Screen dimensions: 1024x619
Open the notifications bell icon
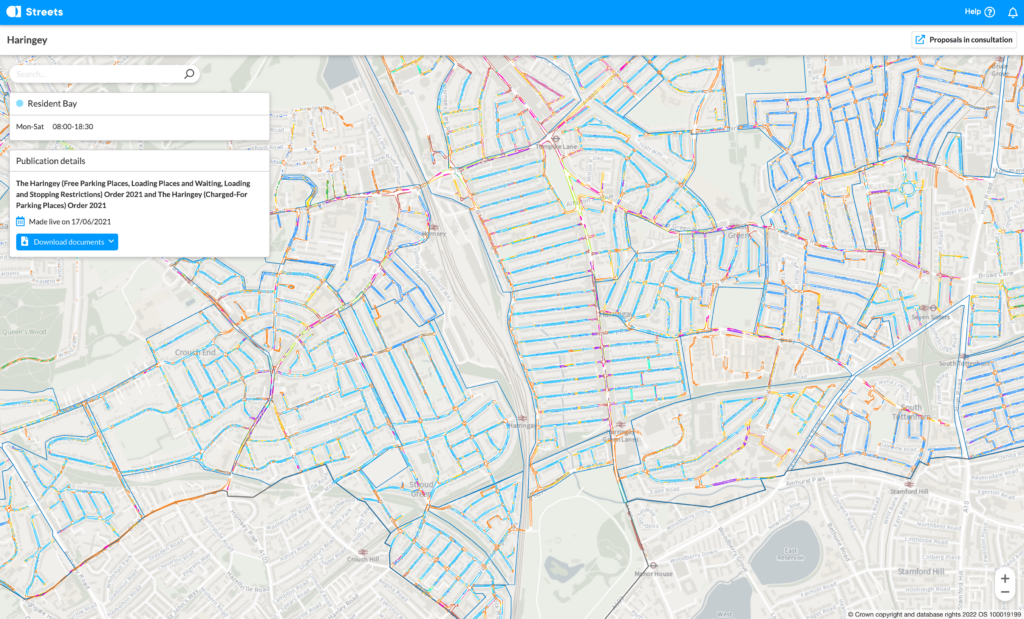click(x=1010, y=11)
